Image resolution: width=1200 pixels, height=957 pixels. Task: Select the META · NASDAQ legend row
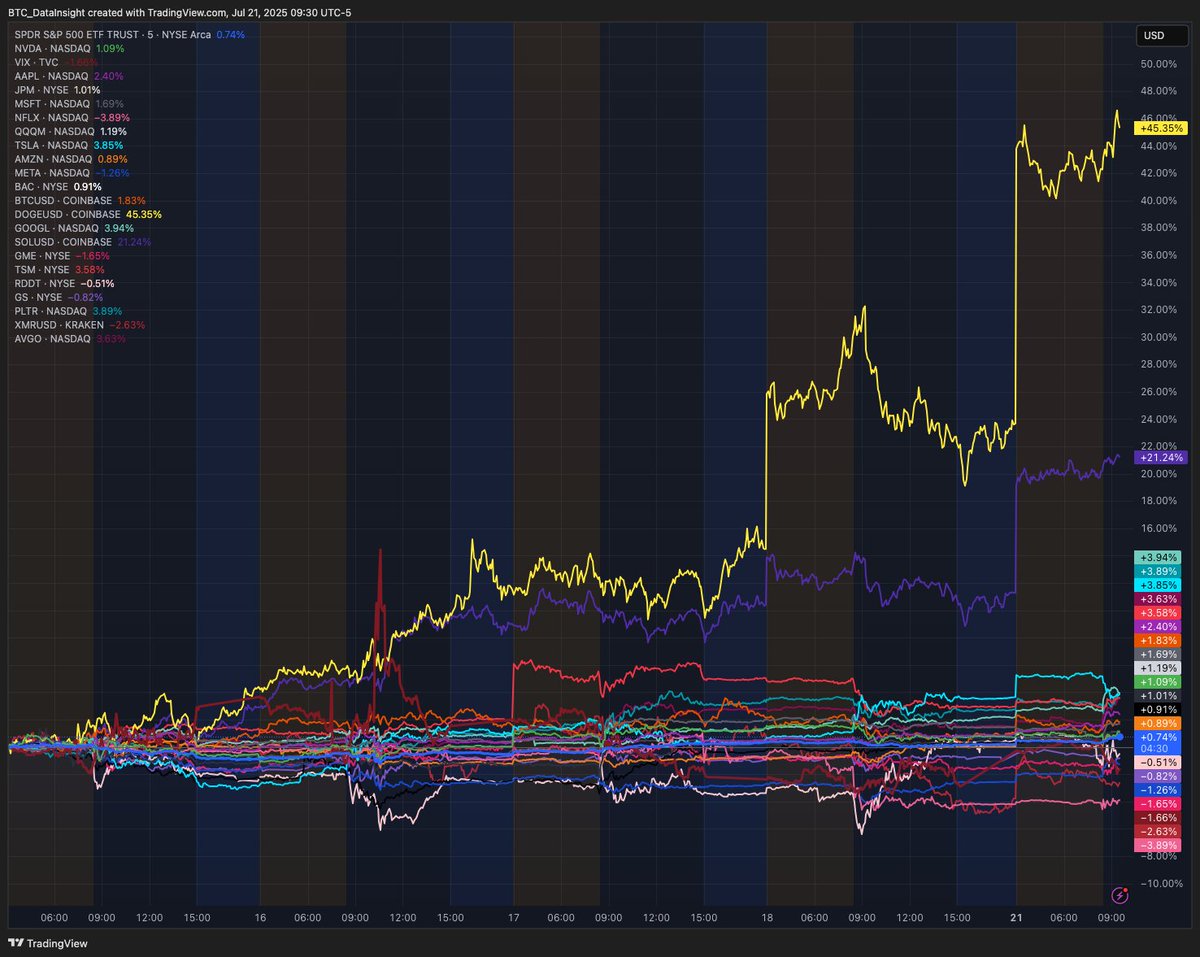tap(72, 173)
